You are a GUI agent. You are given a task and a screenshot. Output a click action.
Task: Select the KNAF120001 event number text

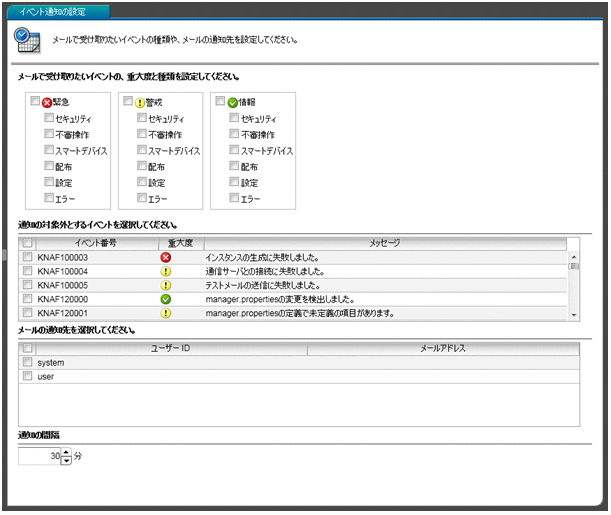(62, 313)
